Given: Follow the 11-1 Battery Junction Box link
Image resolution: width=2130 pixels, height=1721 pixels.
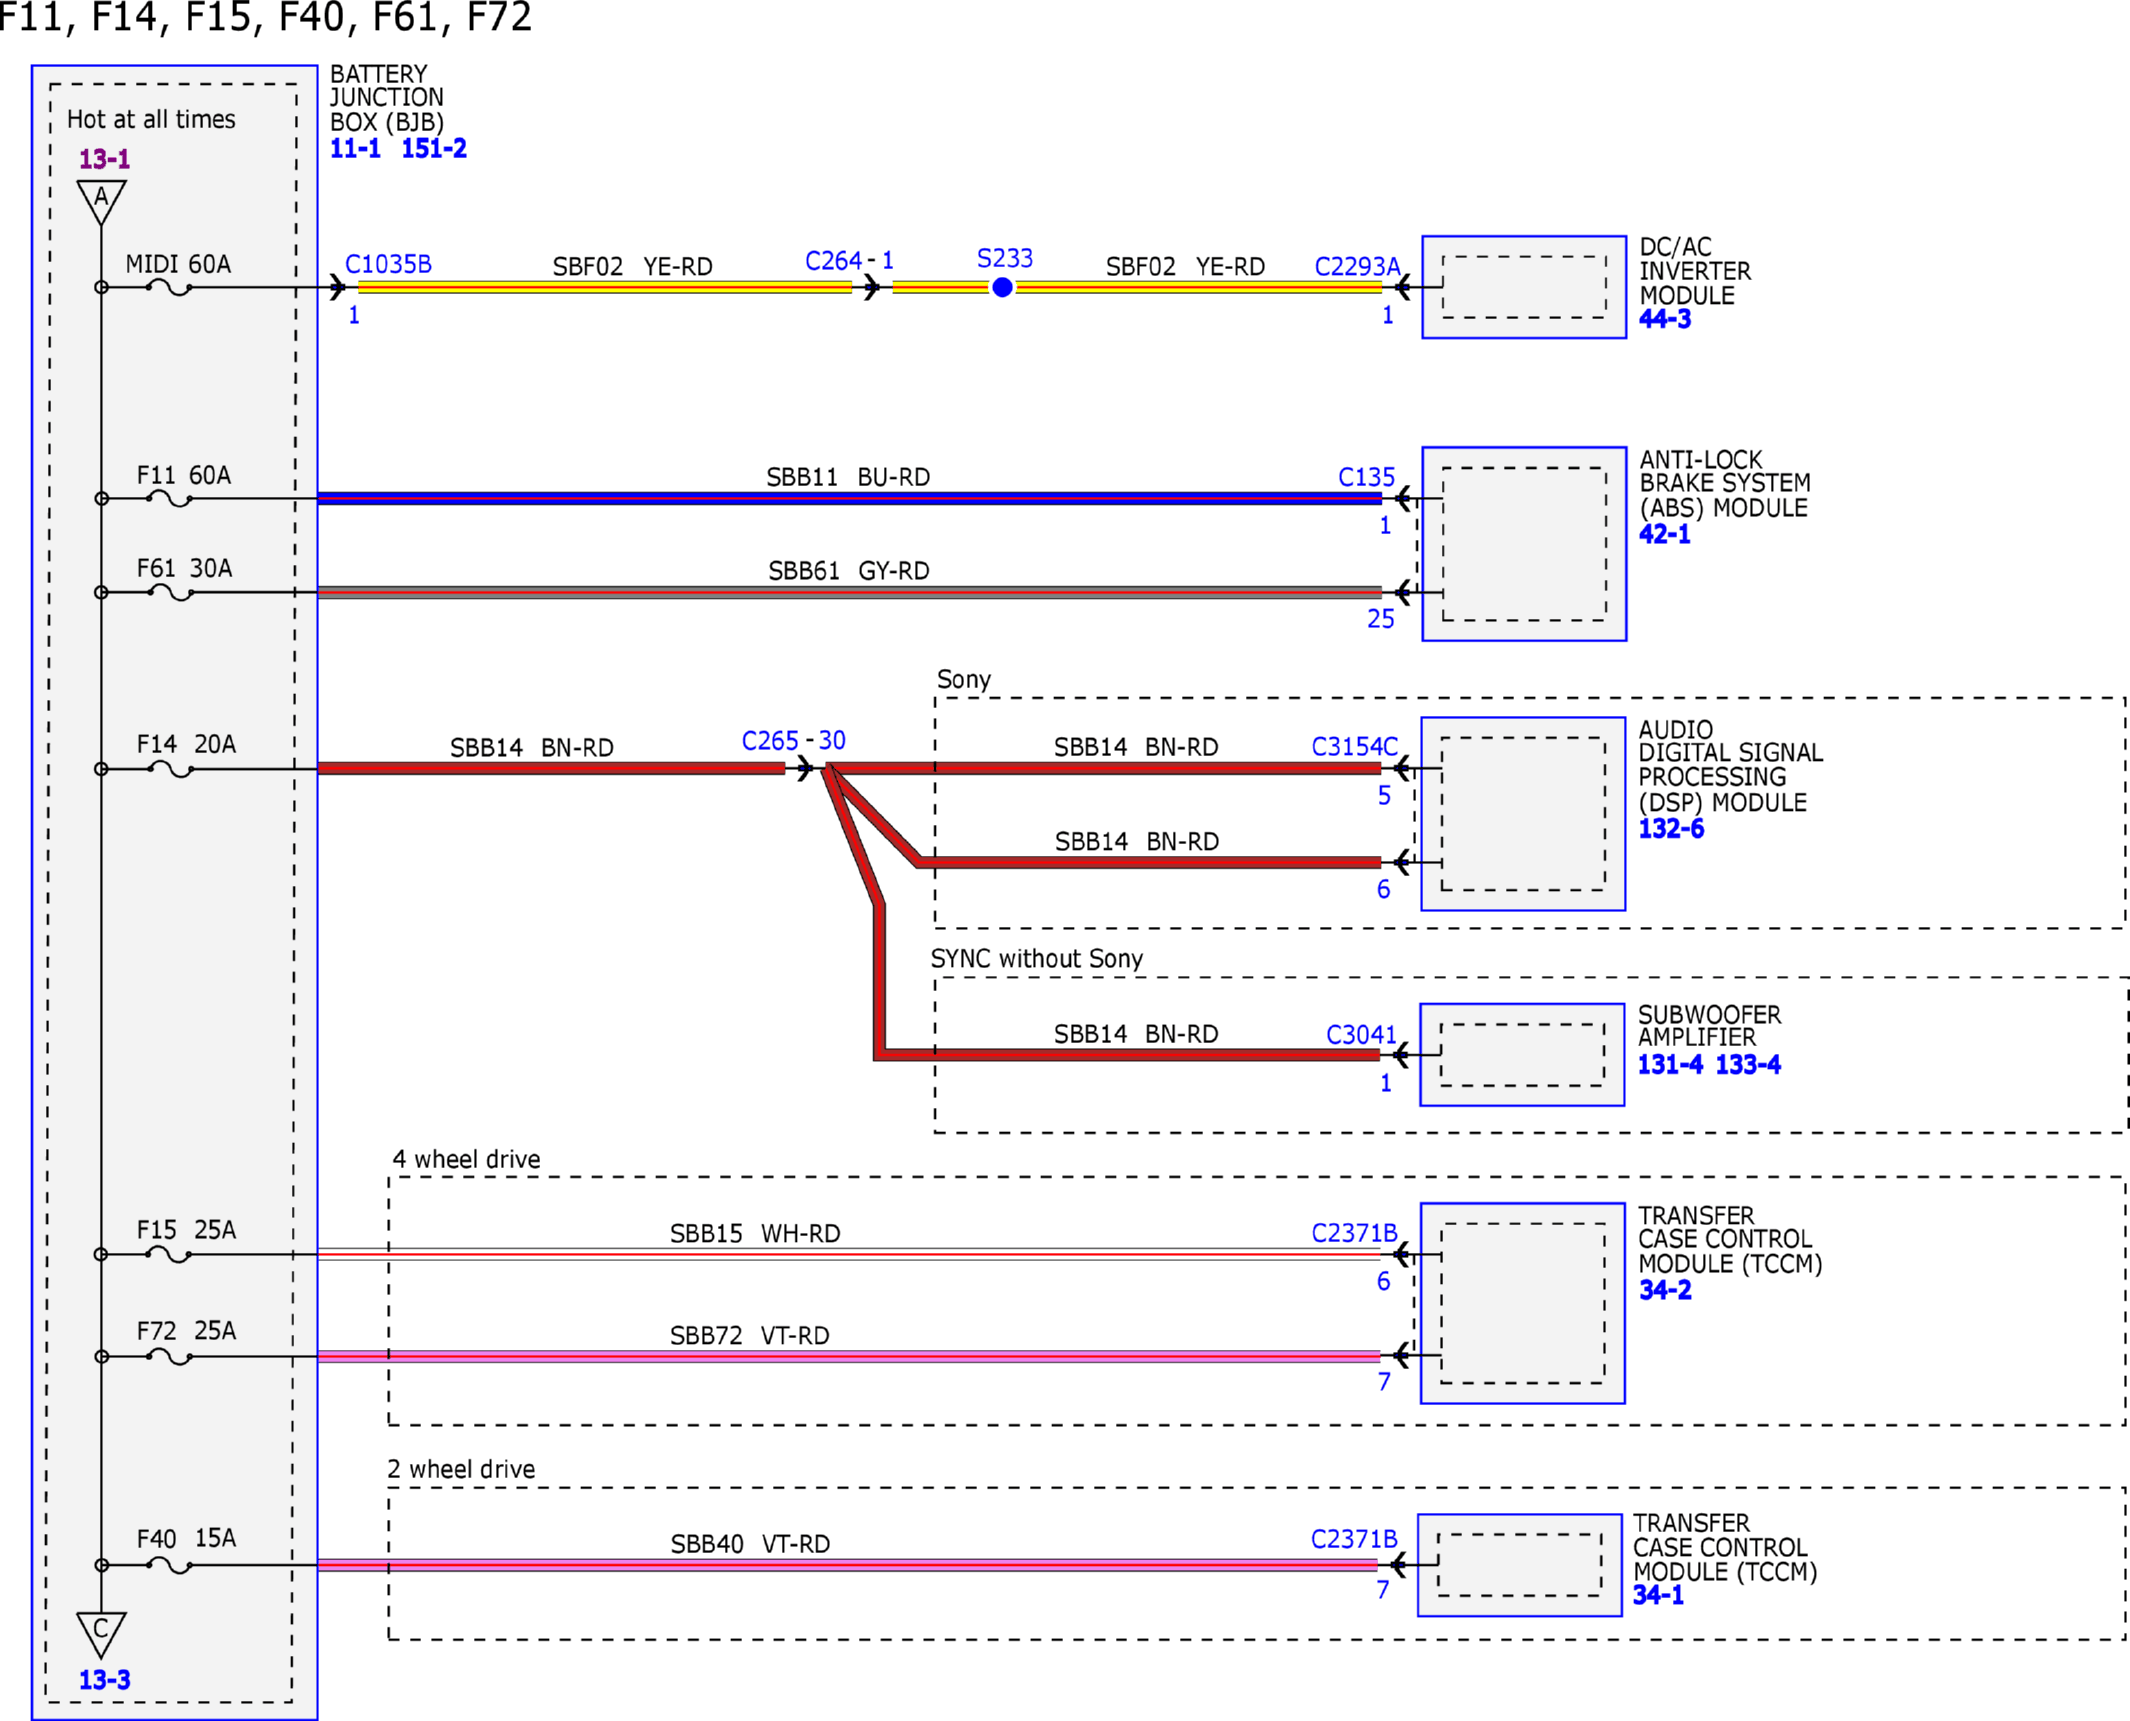Looking at the screenshot, I should pyautogui.click(x=355, y=148).
